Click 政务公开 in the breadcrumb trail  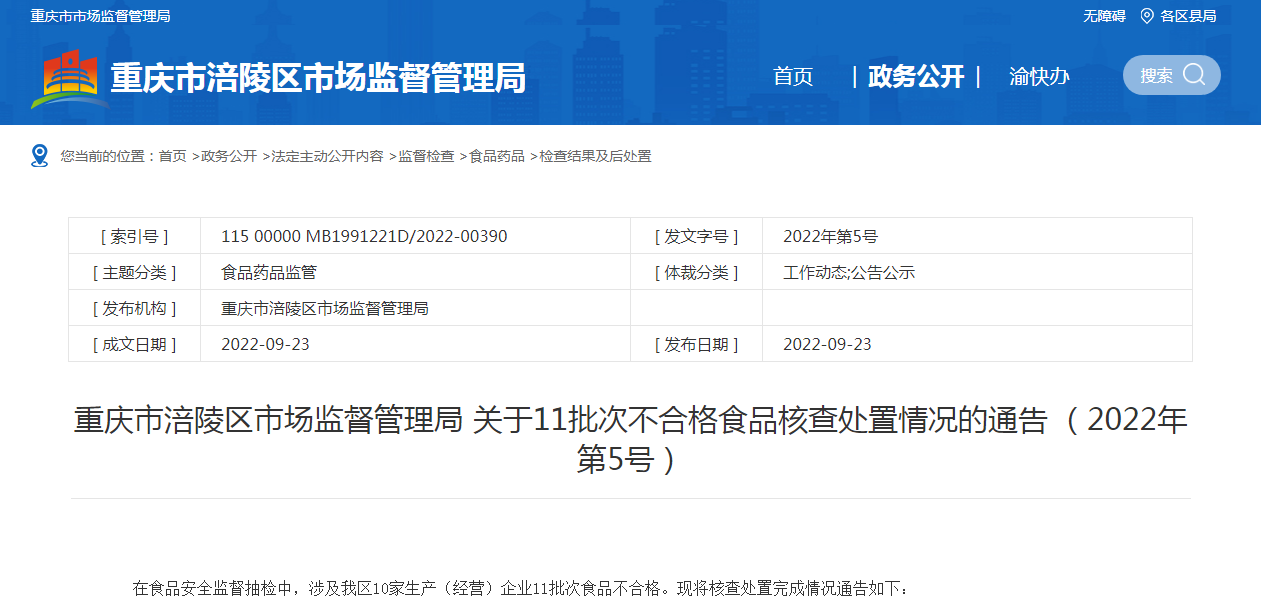tap(229, 156)
